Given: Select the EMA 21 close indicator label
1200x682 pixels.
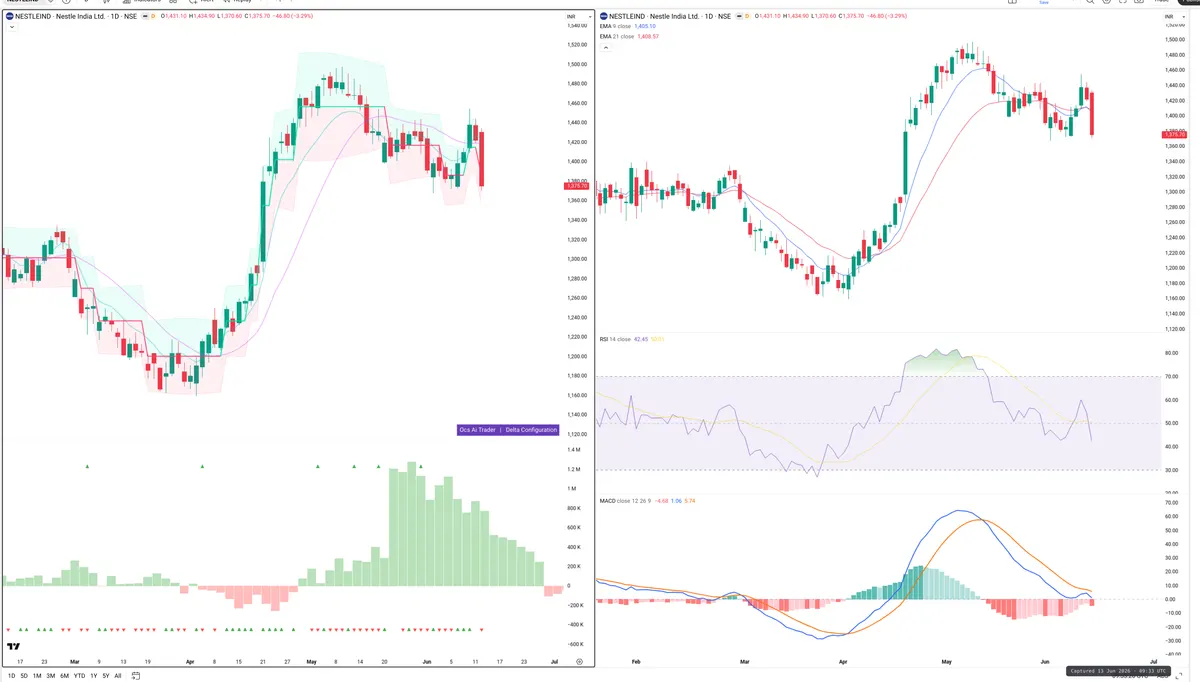Looking at the screenshot, I should 617,37.
